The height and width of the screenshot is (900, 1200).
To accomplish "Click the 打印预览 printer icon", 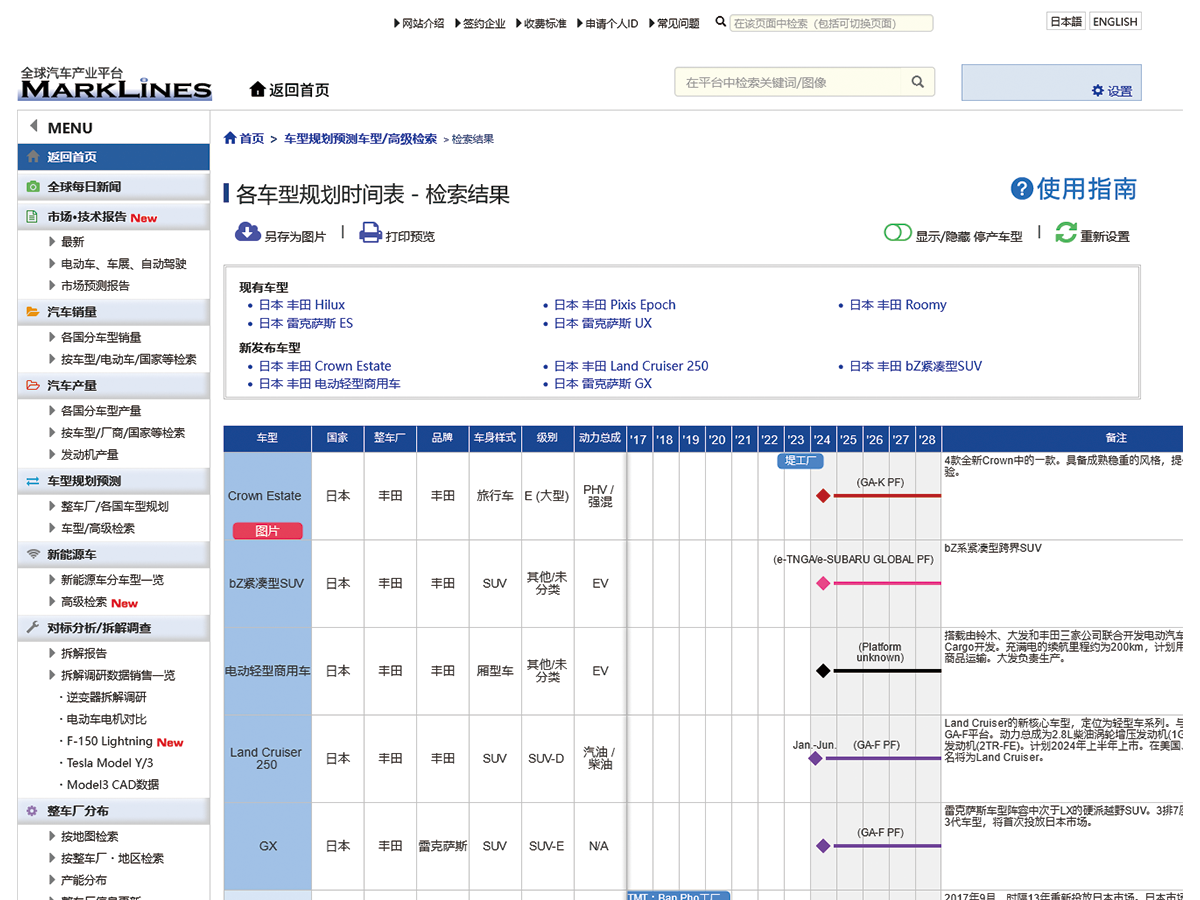I will 371,233.
